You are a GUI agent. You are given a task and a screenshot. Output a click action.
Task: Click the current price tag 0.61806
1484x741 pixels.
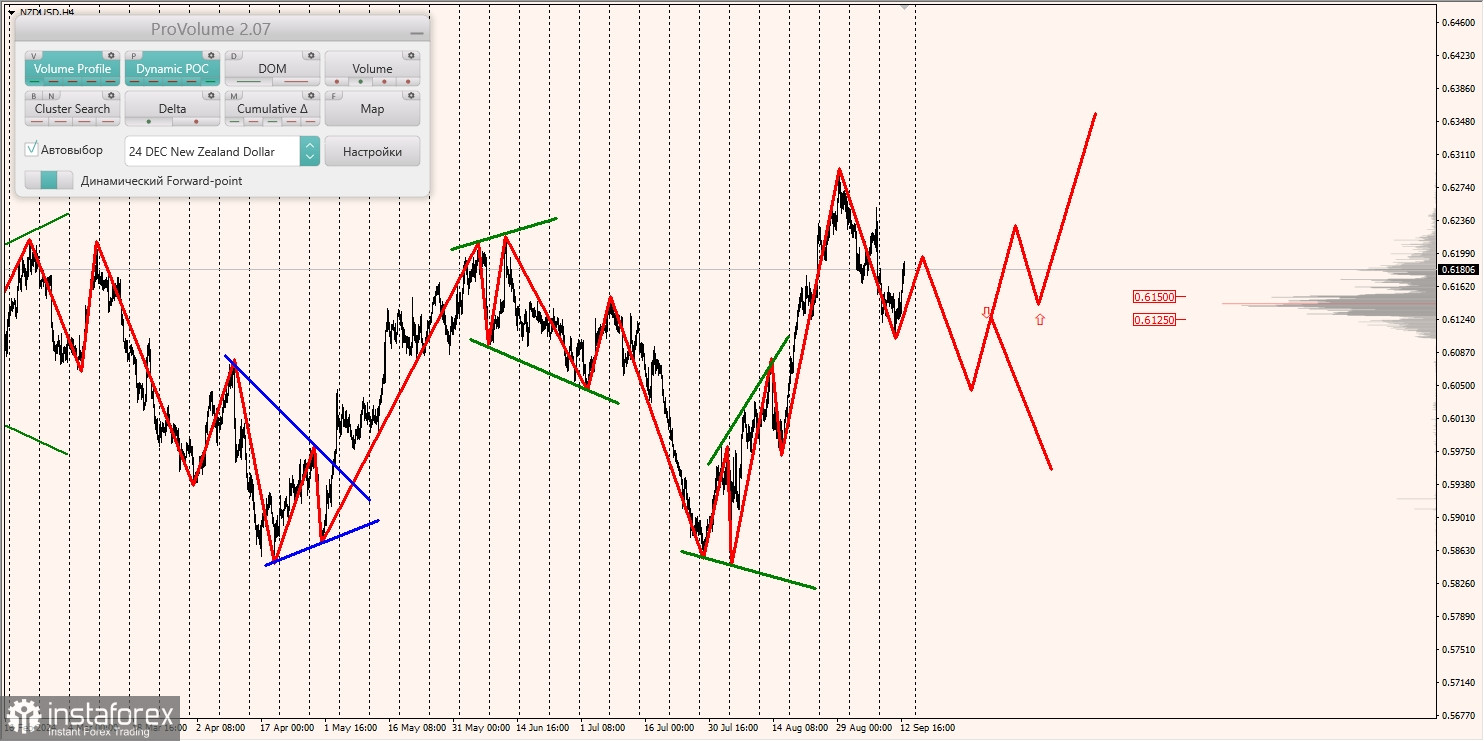pos(1458,269)
